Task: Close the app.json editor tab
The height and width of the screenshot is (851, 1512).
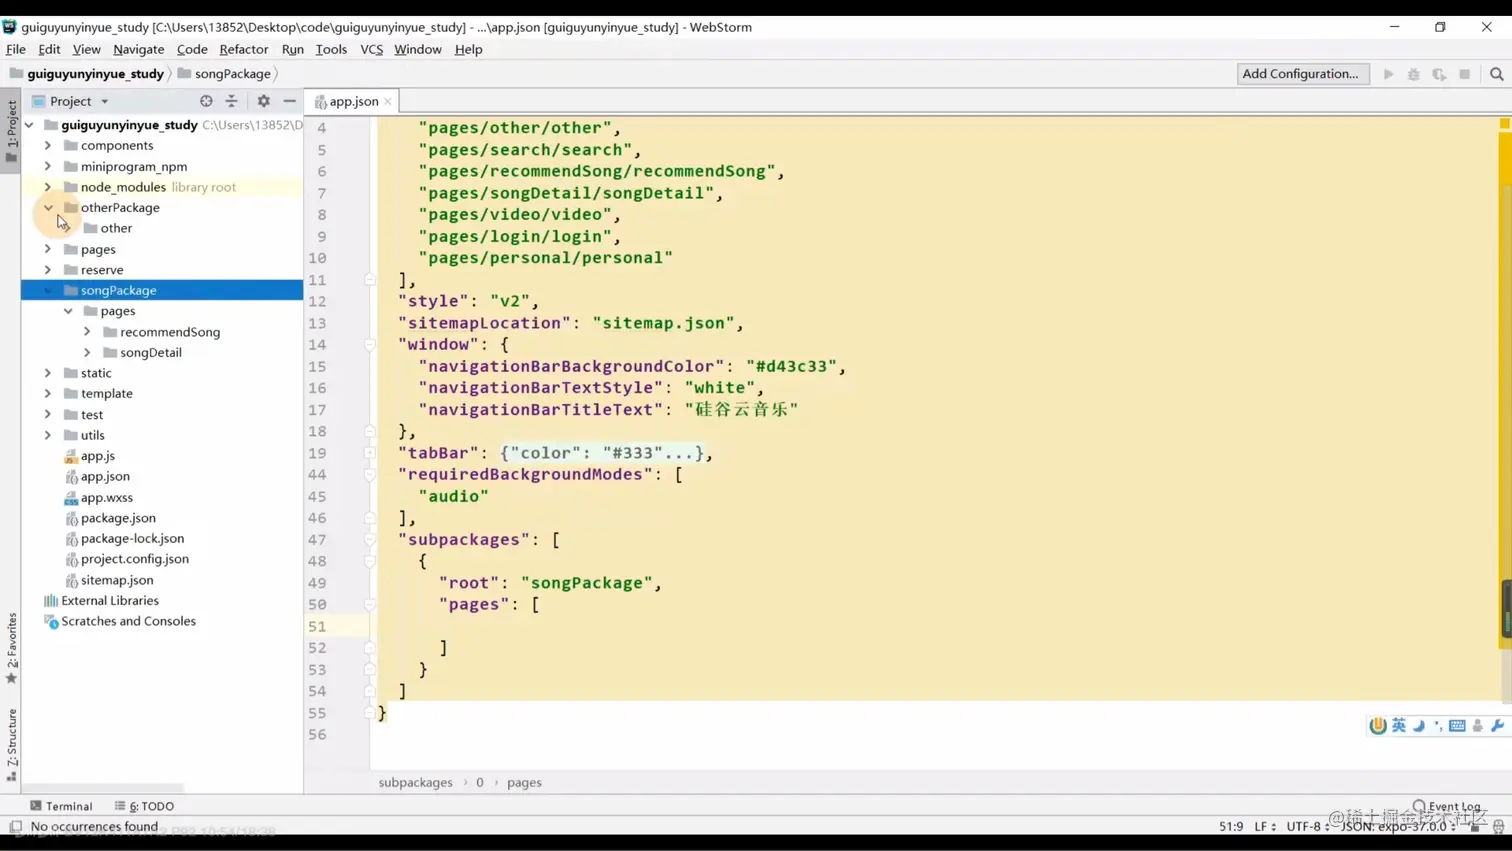Action: pyautogui.click(x=388, y=101)
